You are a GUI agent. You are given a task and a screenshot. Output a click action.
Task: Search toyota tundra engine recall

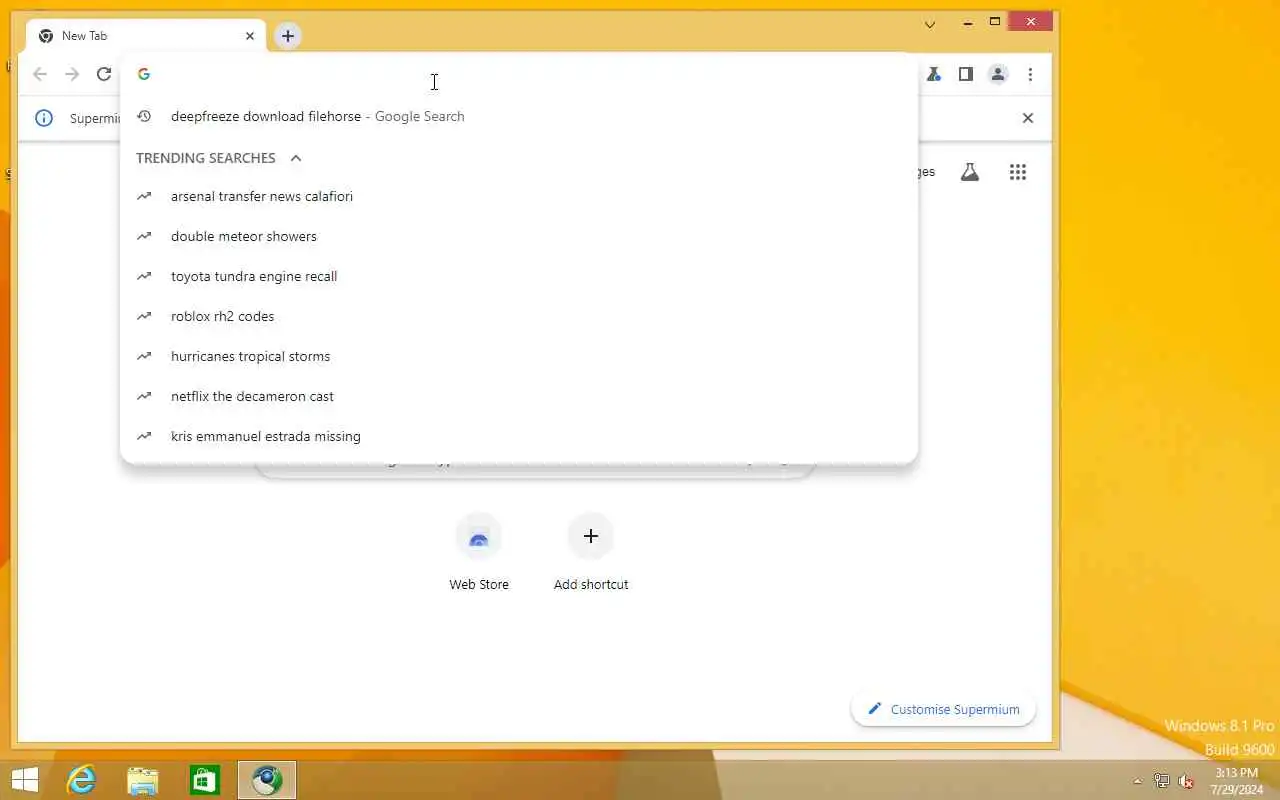click(x=518, y=276)
